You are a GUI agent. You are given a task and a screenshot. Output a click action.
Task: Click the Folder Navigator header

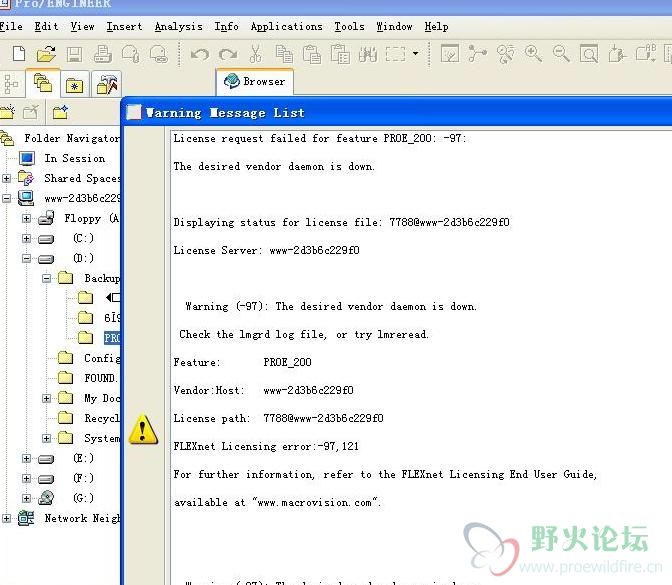pos(72,138)
